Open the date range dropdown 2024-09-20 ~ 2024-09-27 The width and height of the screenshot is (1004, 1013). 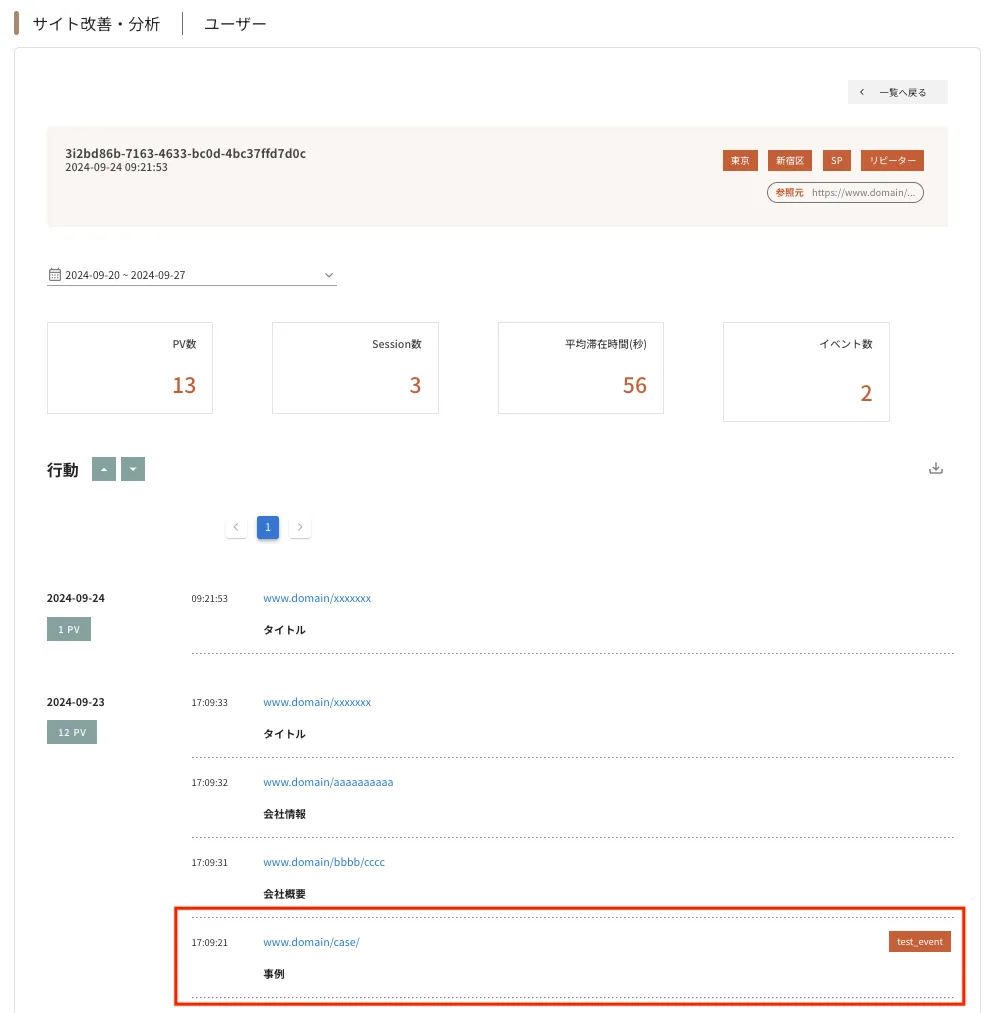point(192,275)
